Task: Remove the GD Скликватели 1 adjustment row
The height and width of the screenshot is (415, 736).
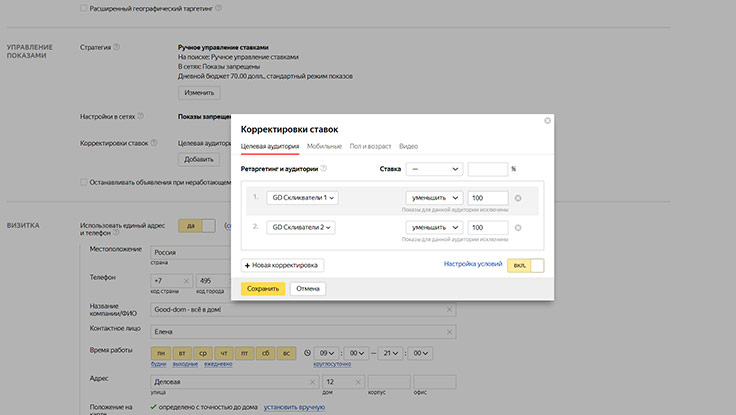Action: coord(518,198)
